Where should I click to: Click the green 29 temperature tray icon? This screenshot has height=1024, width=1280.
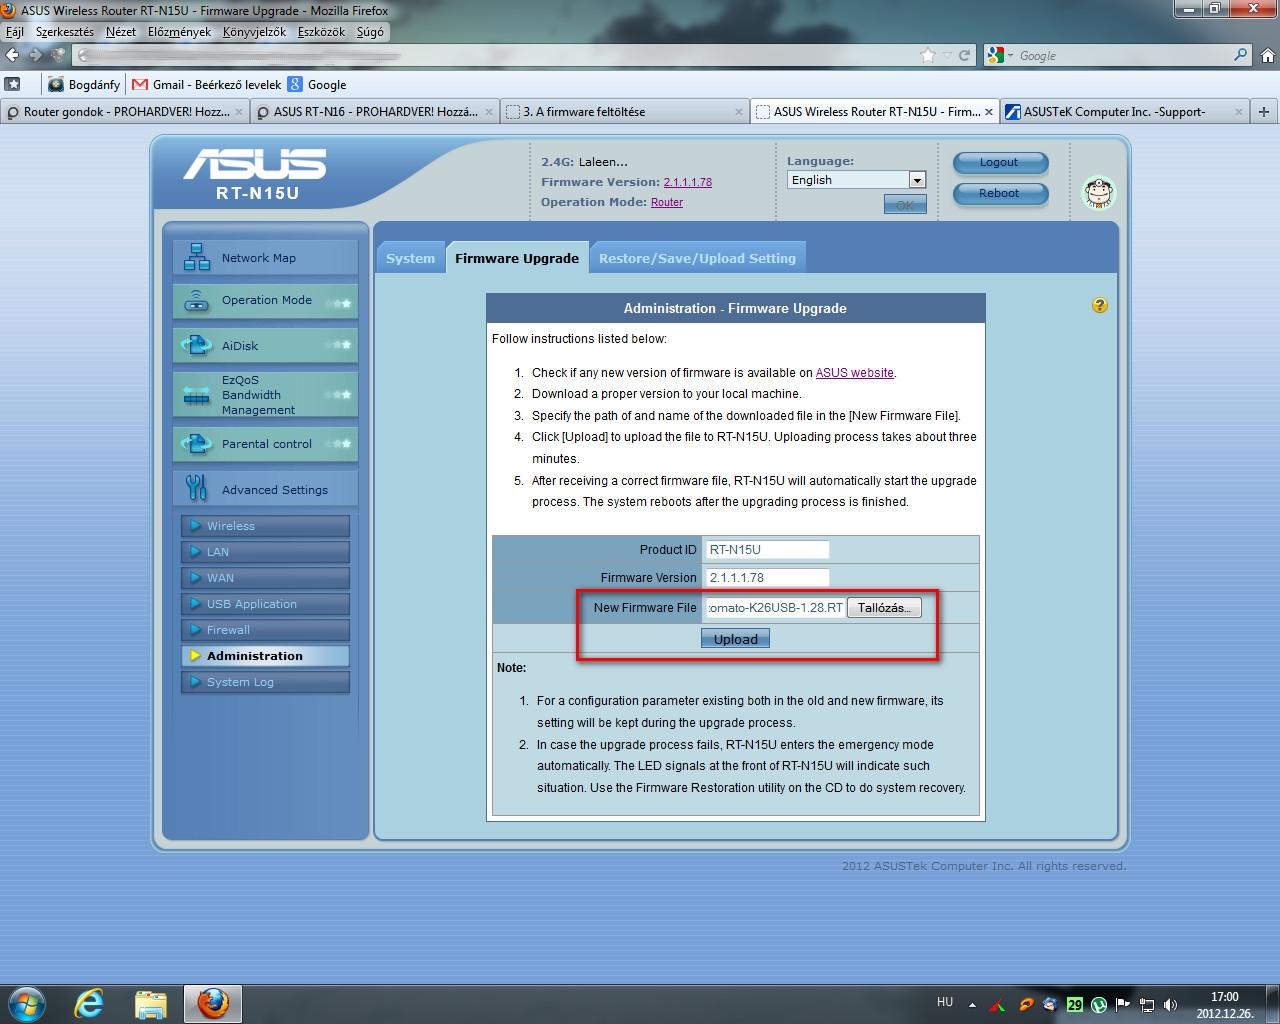click(x=1075, y=1004)
